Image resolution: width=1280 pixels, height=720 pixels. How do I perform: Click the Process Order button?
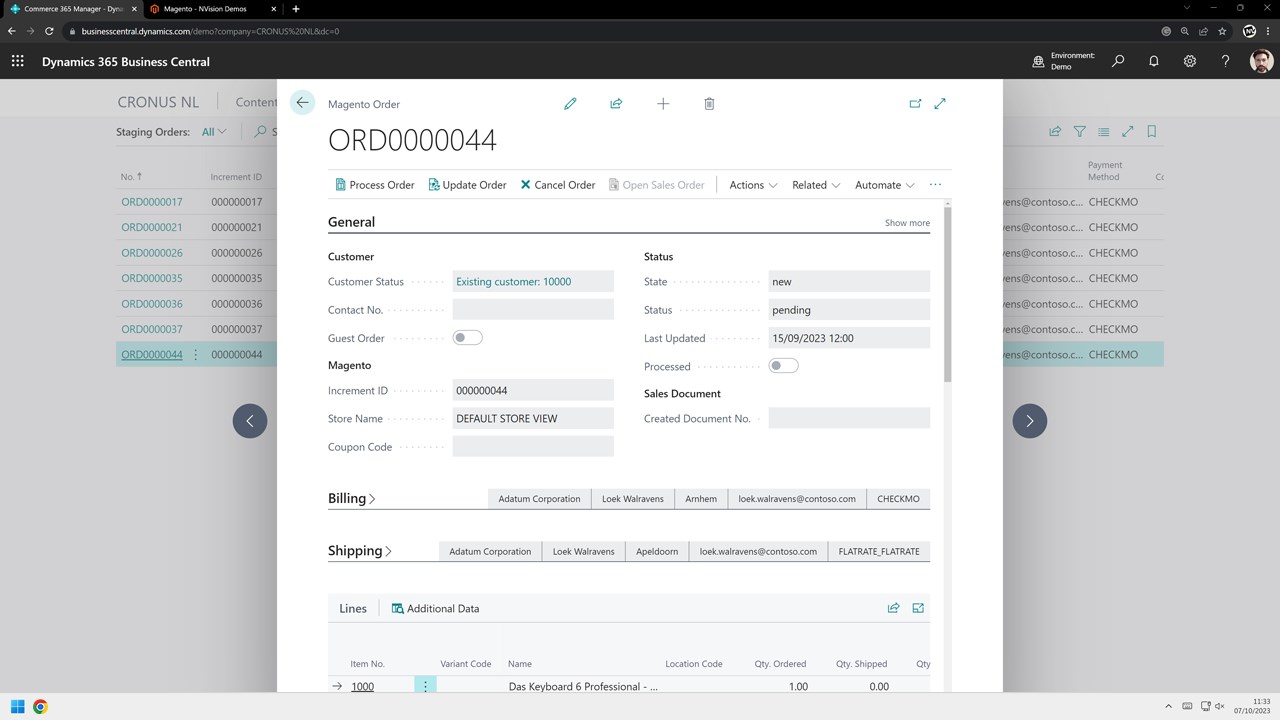(x=375, y=185)
